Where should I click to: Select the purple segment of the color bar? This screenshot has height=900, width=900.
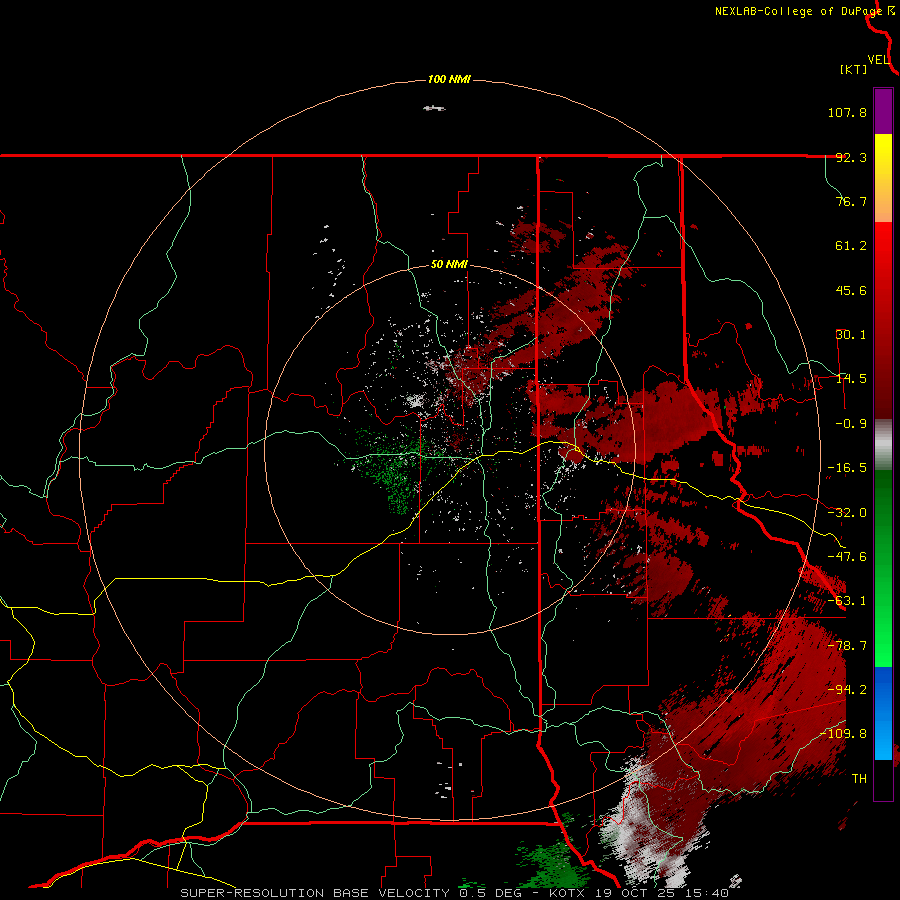coord(883,111)
